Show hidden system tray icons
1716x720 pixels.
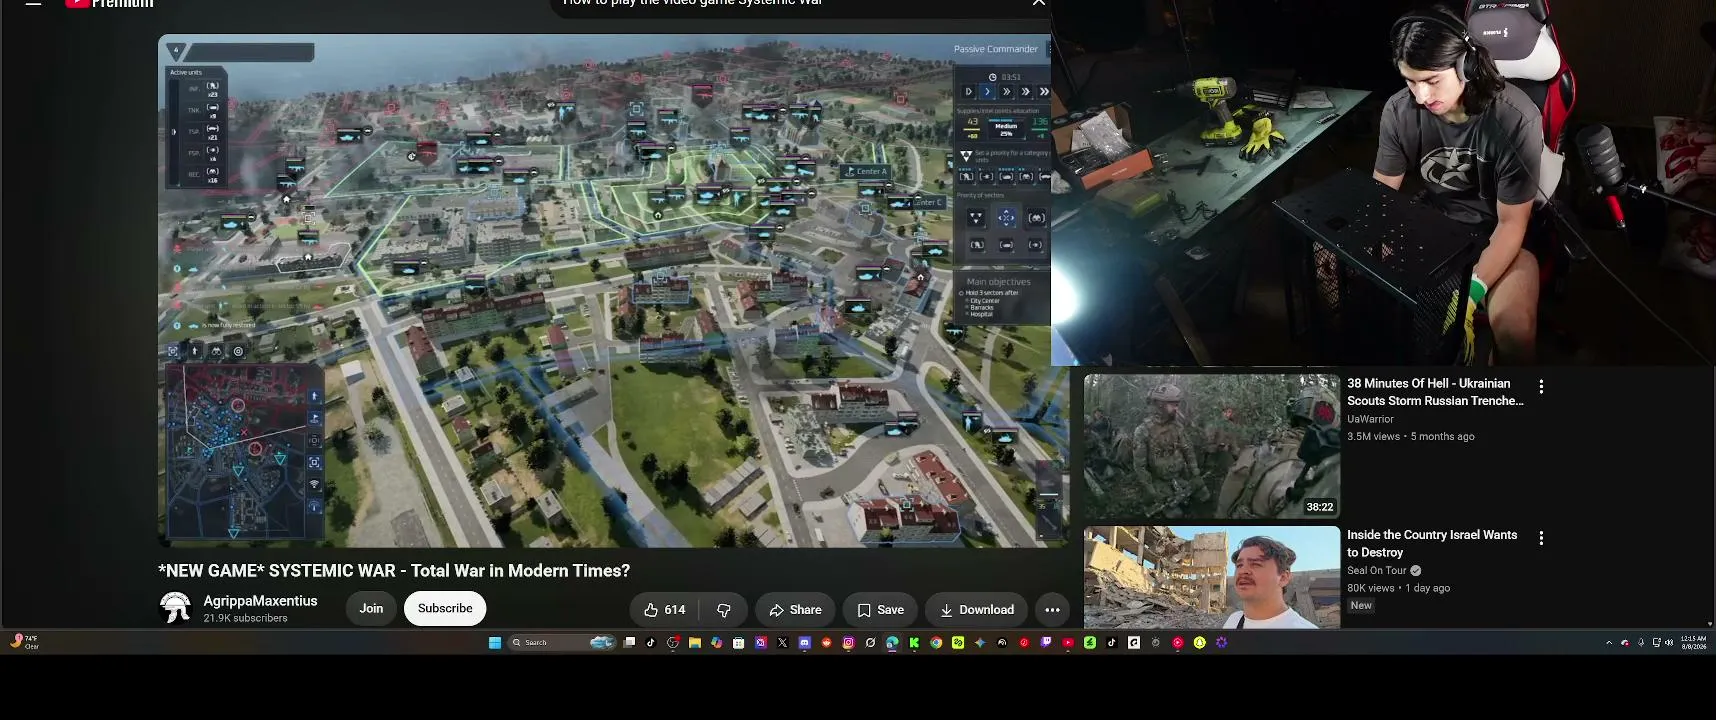(1609, 643)
